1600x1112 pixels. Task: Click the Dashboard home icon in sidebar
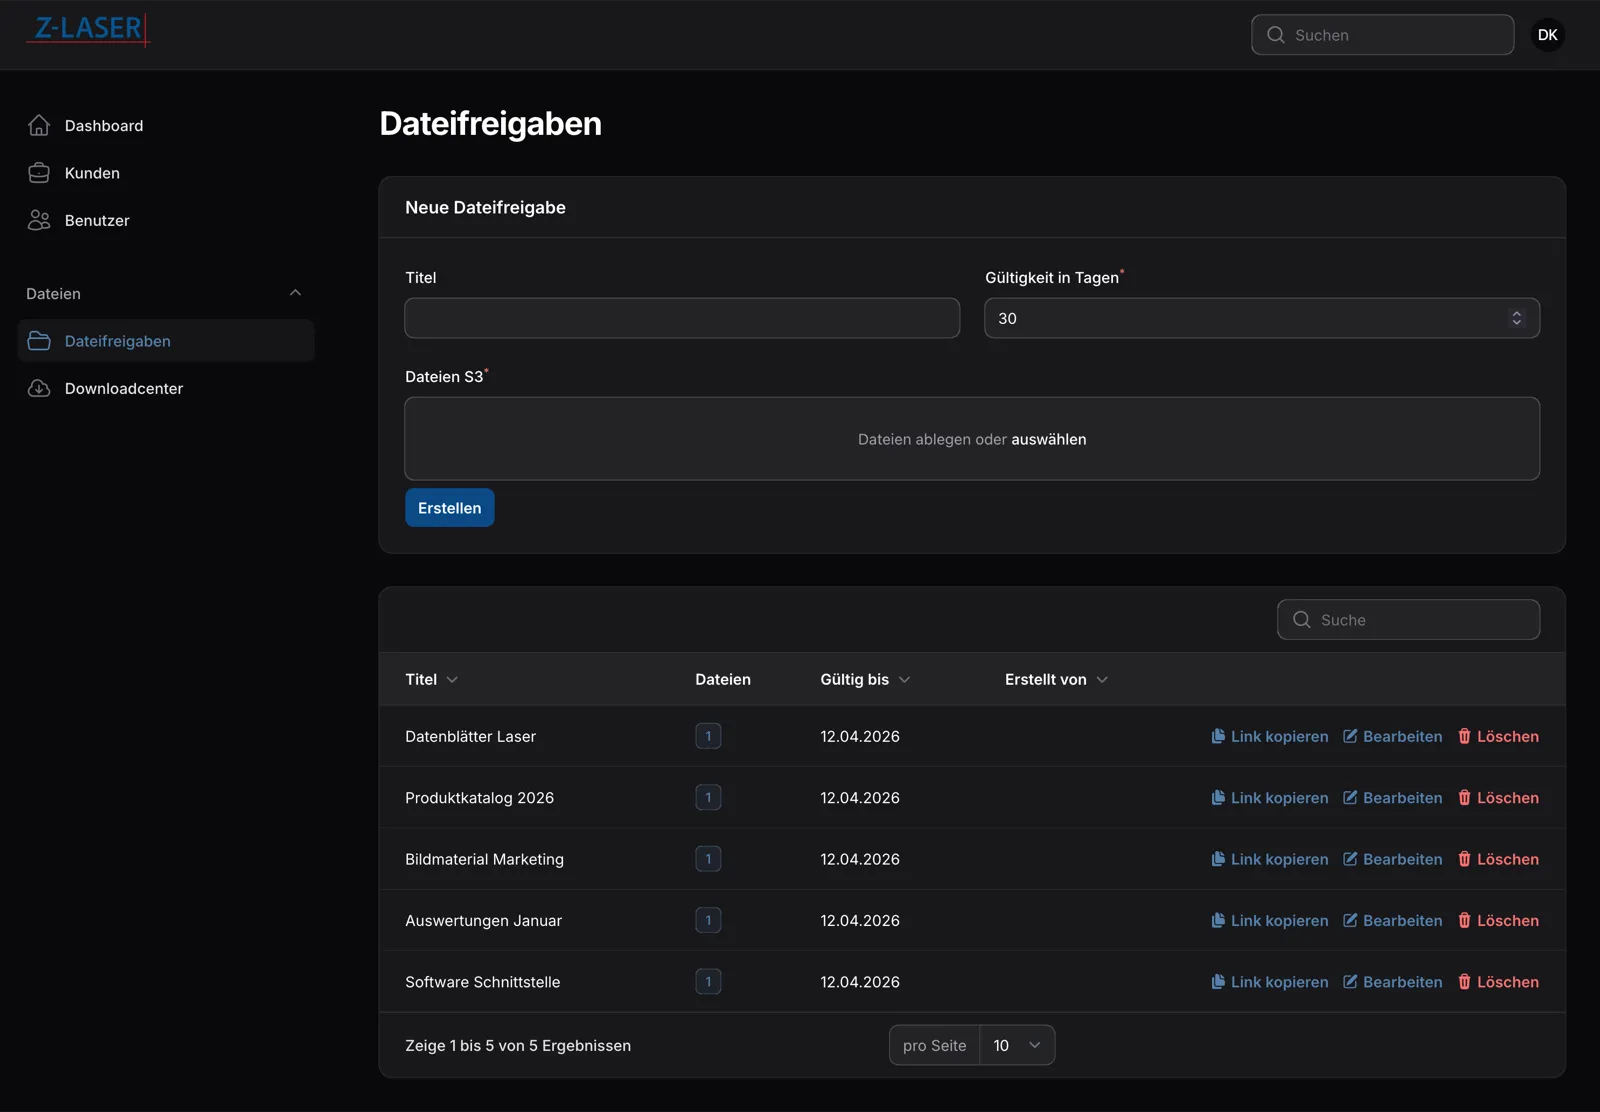pos(39,125)
